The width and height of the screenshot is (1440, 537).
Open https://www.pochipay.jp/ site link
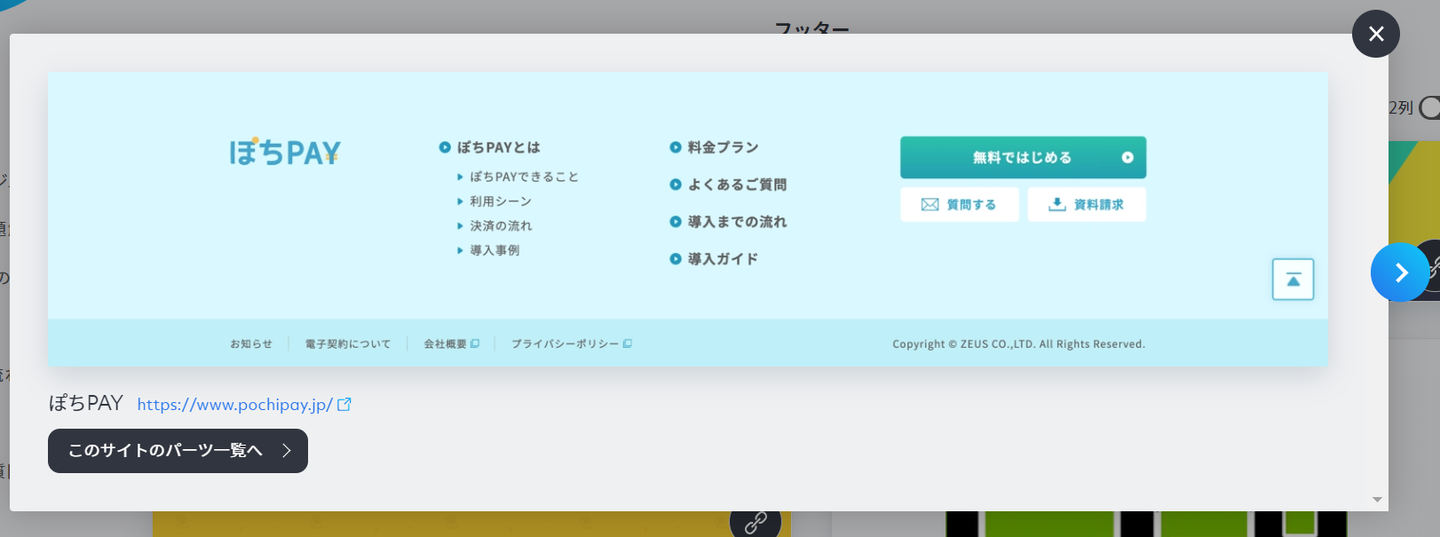(244, 405)
